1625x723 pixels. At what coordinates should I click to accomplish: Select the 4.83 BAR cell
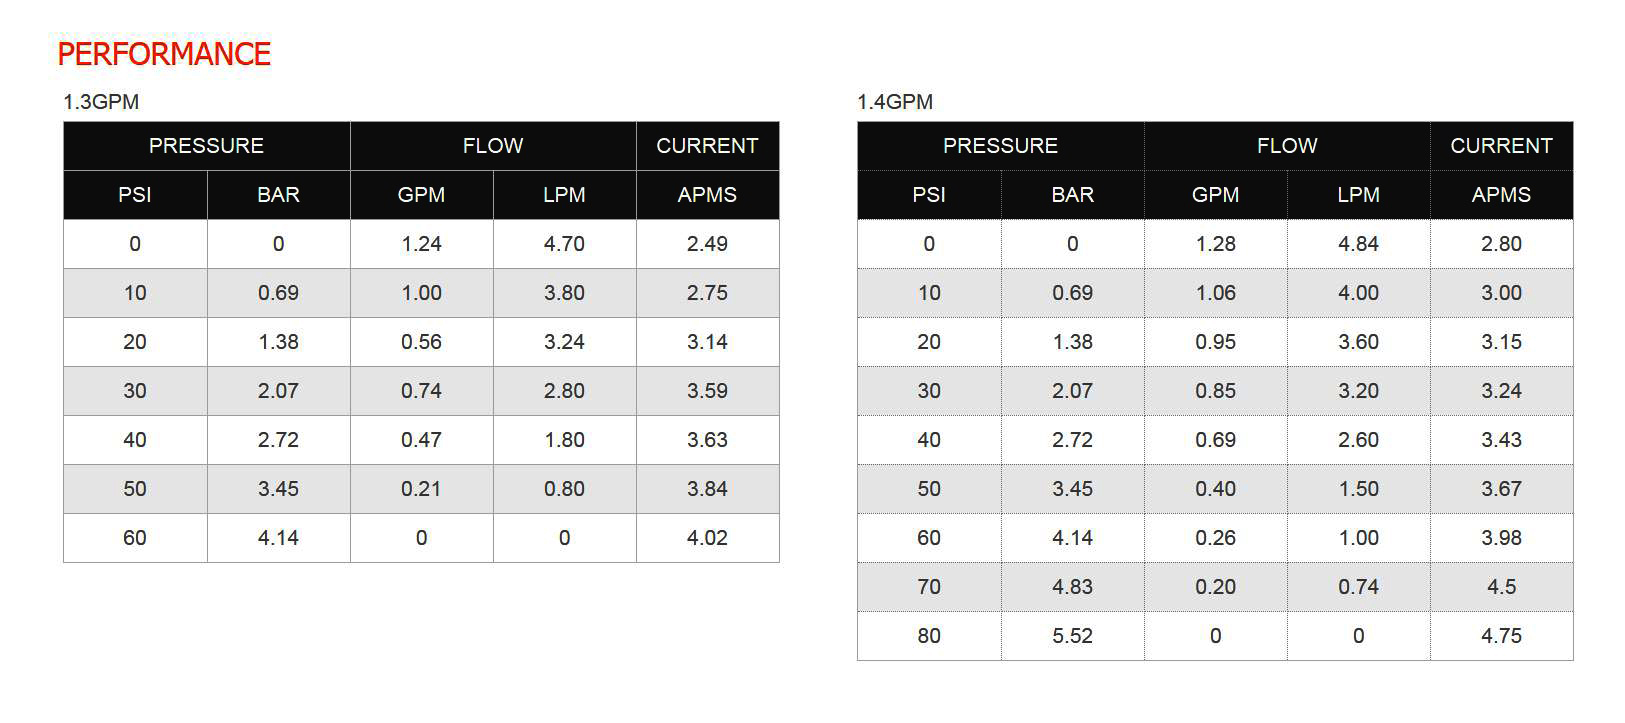click(1072, 587)
